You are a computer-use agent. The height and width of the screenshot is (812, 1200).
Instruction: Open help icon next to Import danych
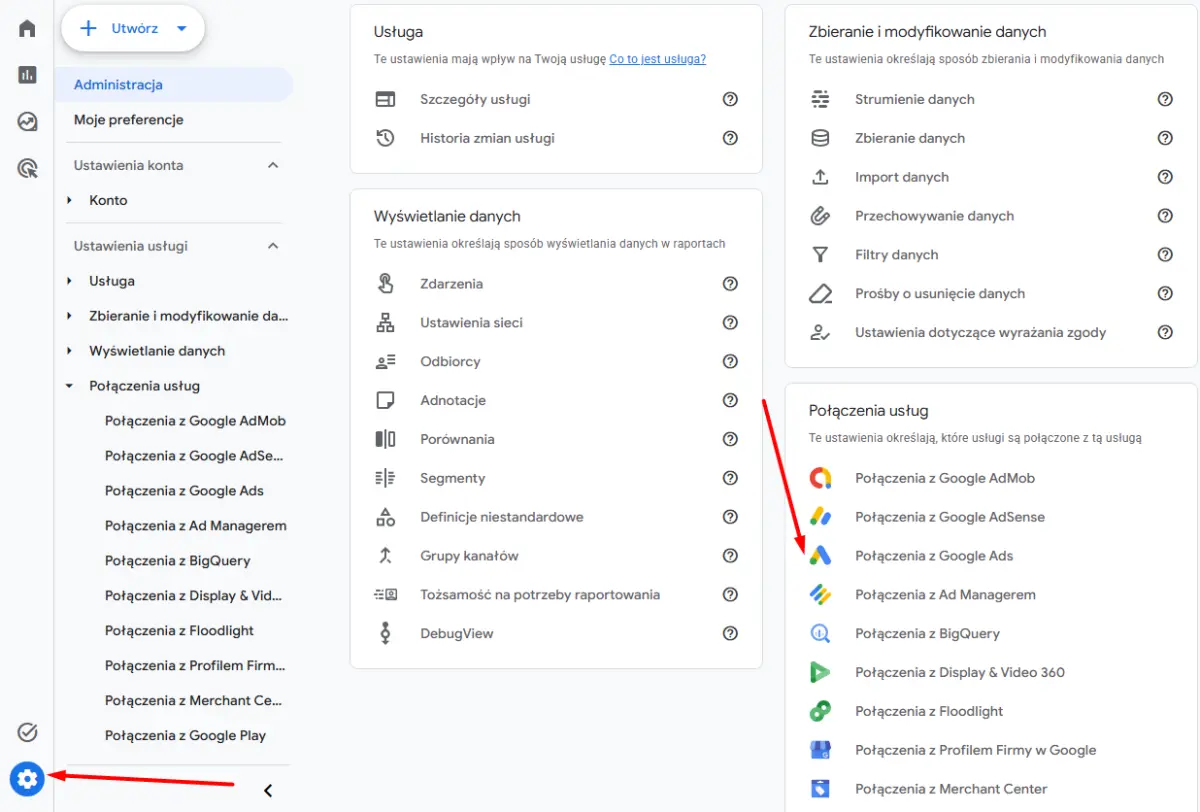click(1165, 177)
